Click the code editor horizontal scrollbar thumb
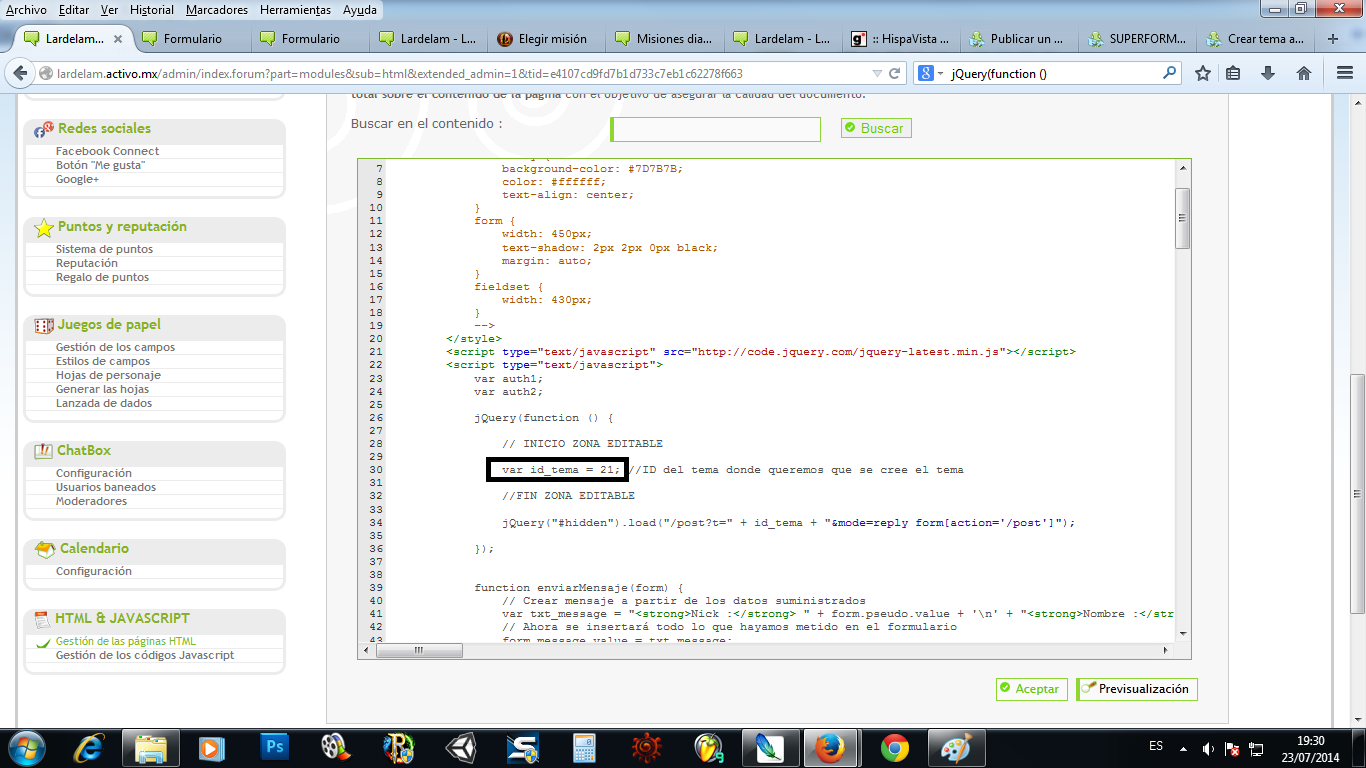The width and height of the screenshot is (1366, 768). point(418,650)
